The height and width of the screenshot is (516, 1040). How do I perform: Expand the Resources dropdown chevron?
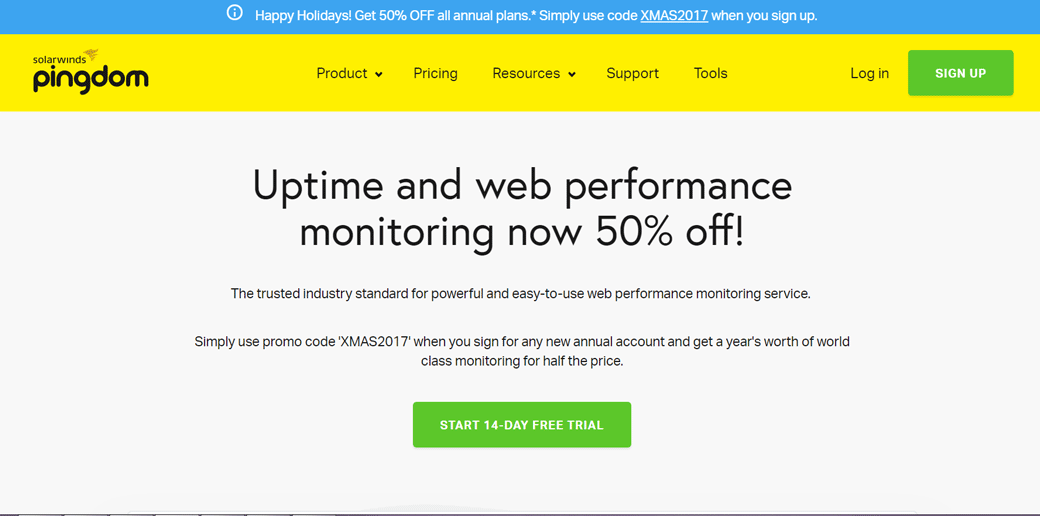coord(572,75)
